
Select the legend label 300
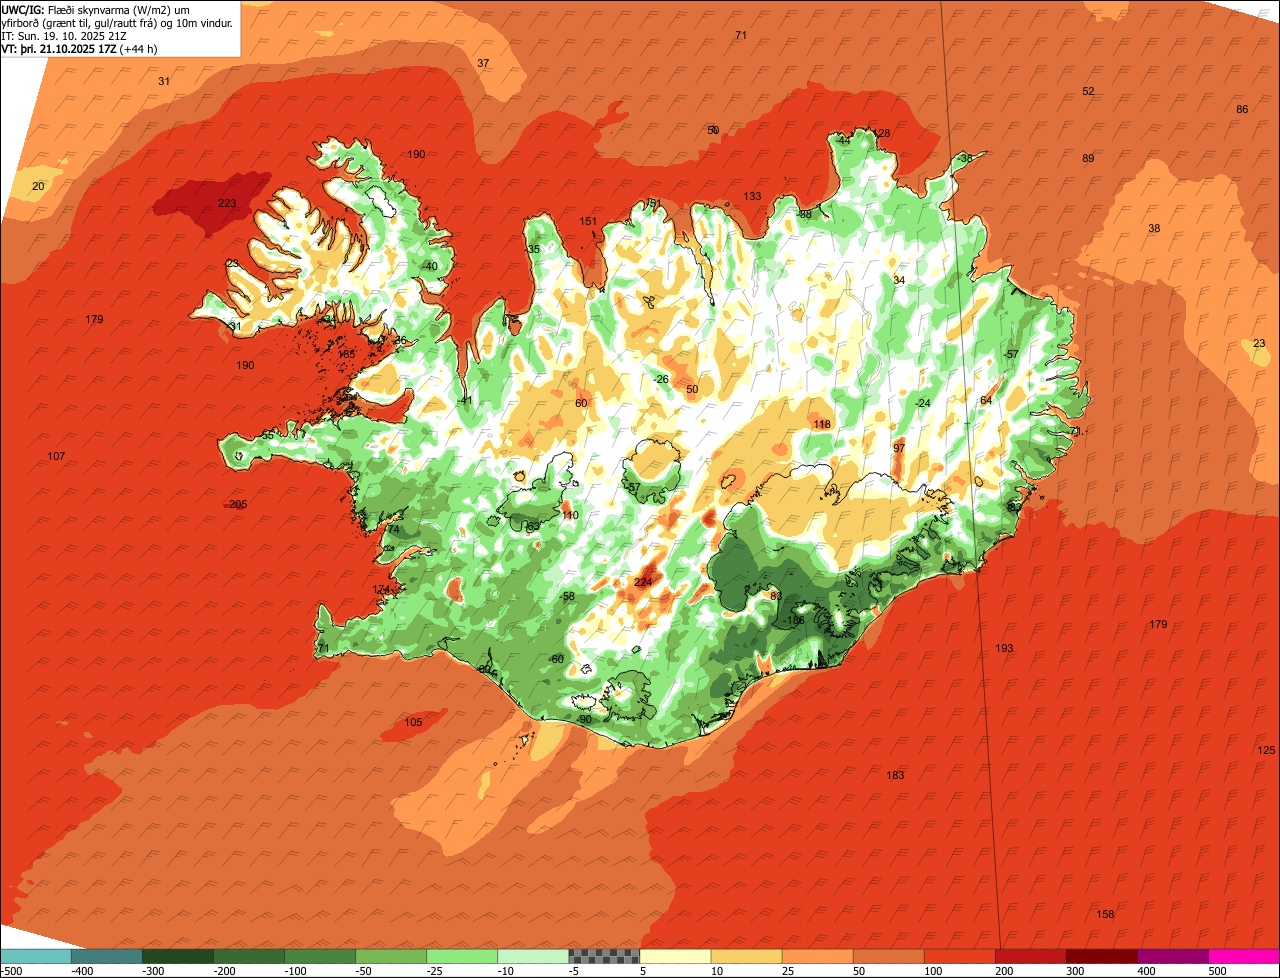click(1075, 970)
